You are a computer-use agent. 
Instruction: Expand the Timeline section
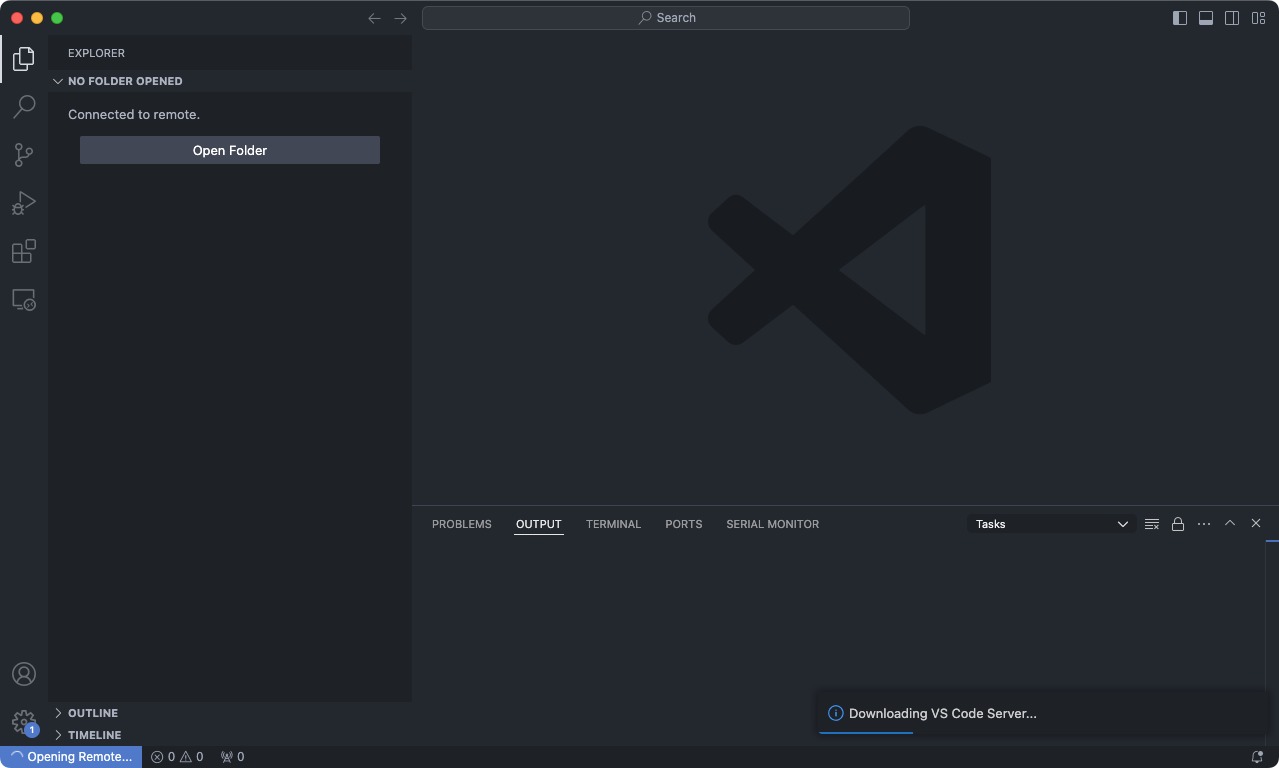pyautogui.click(x=230, y=735)
